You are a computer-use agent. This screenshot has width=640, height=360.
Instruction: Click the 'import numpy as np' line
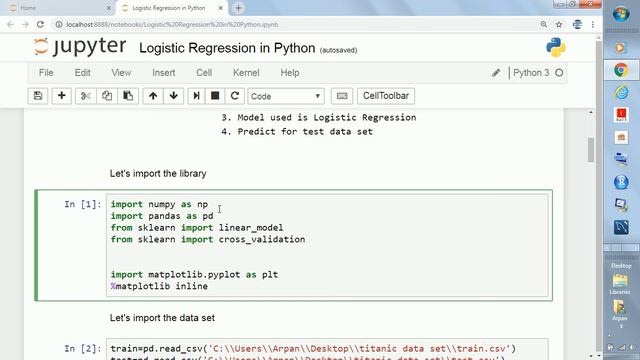pyautogui.click(x=159, y=204)
